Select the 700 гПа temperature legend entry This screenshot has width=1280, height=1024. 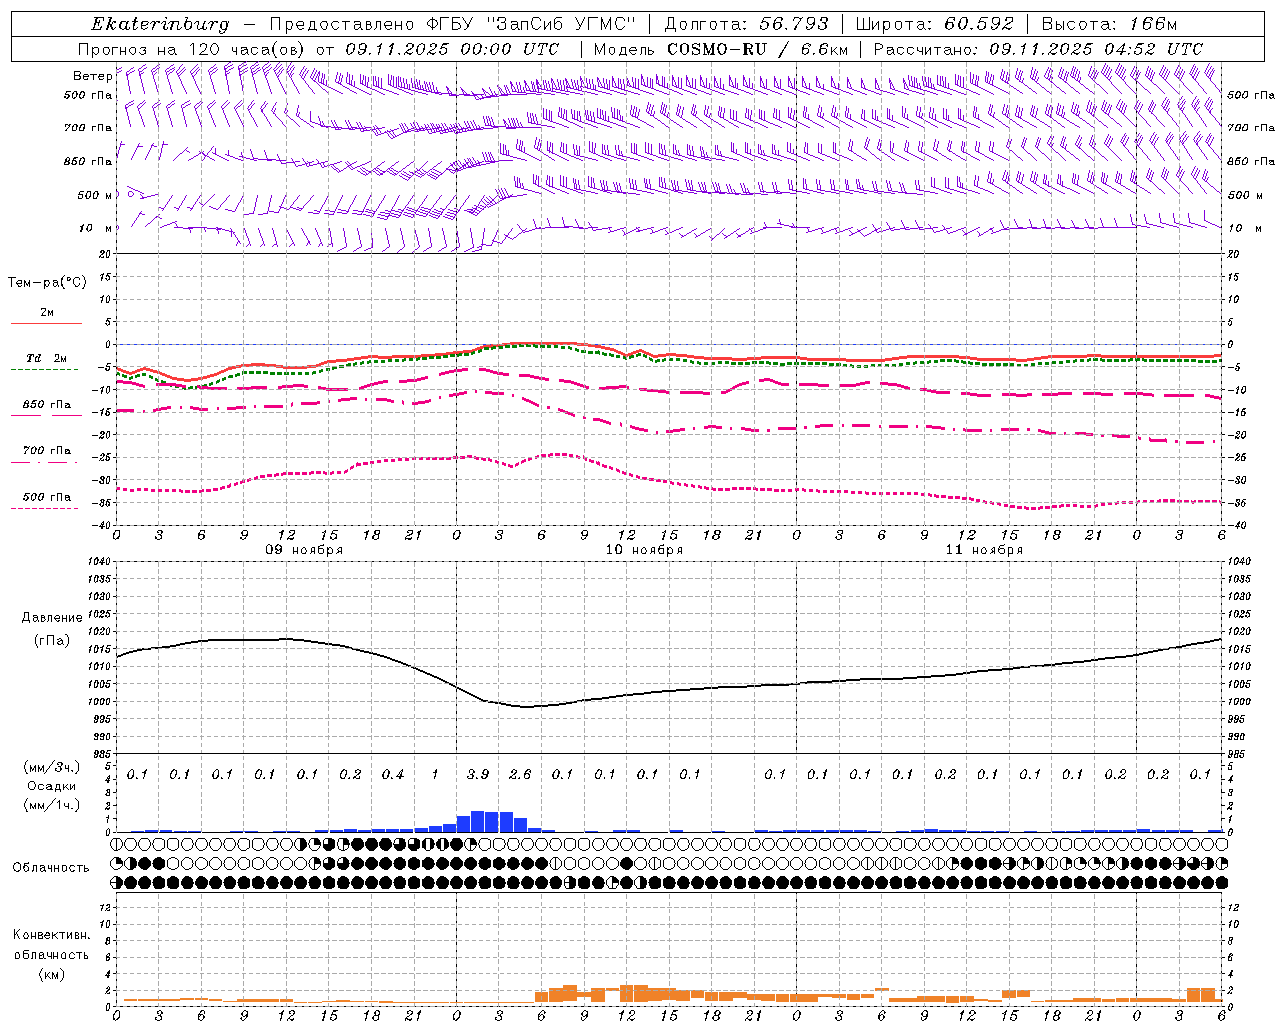[46, 451]
